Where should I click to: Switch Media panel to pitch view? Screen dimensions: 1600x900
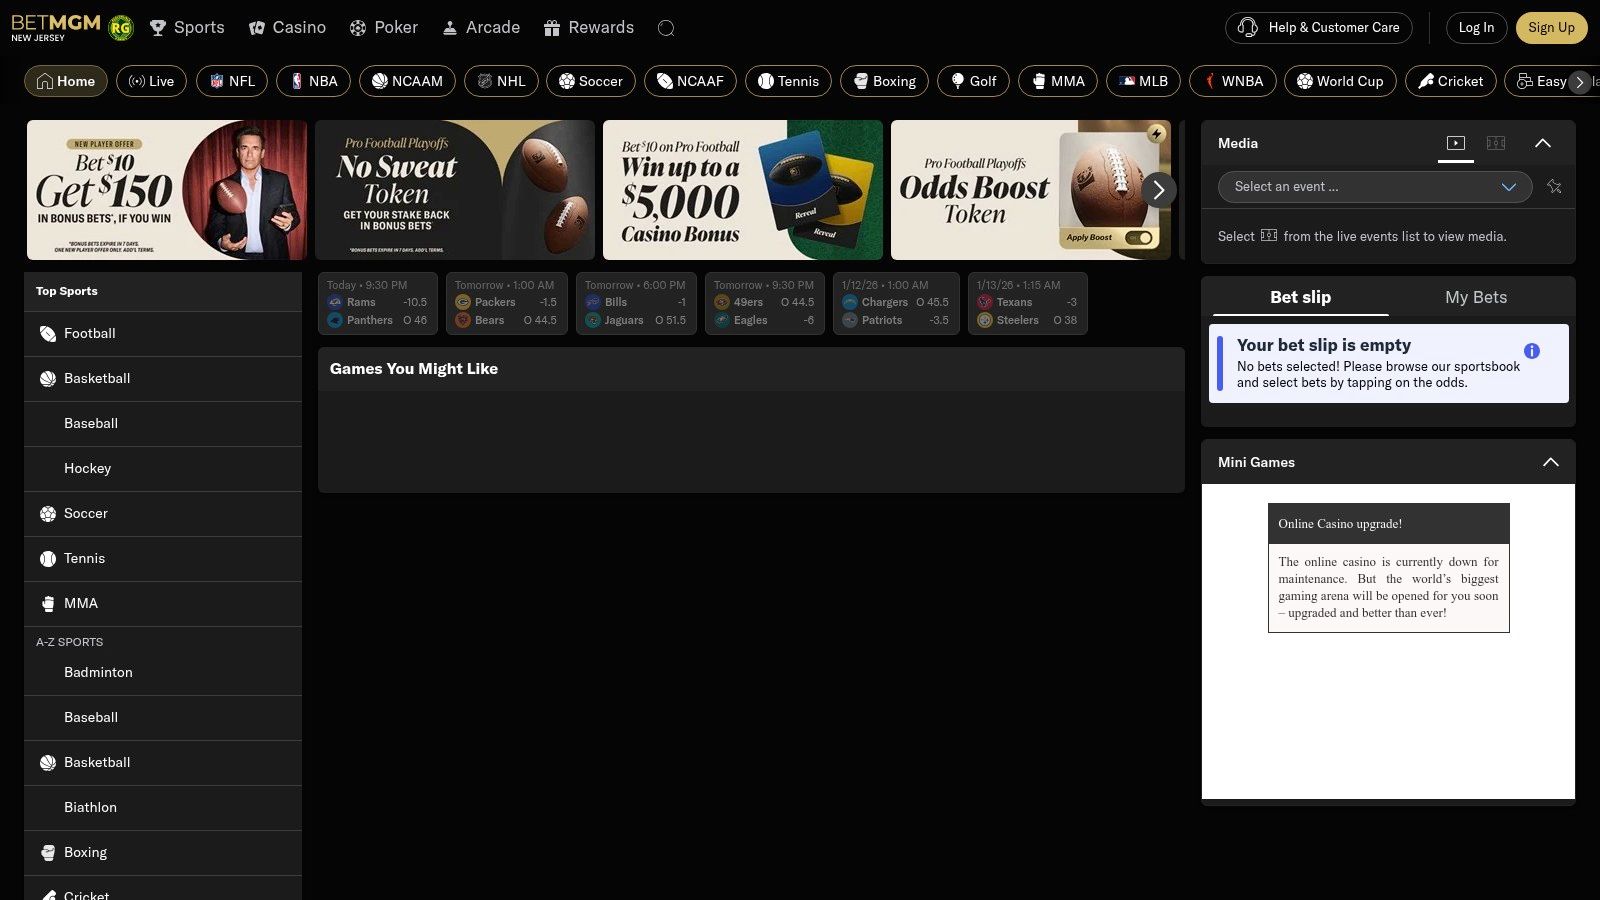point(1496,143)
